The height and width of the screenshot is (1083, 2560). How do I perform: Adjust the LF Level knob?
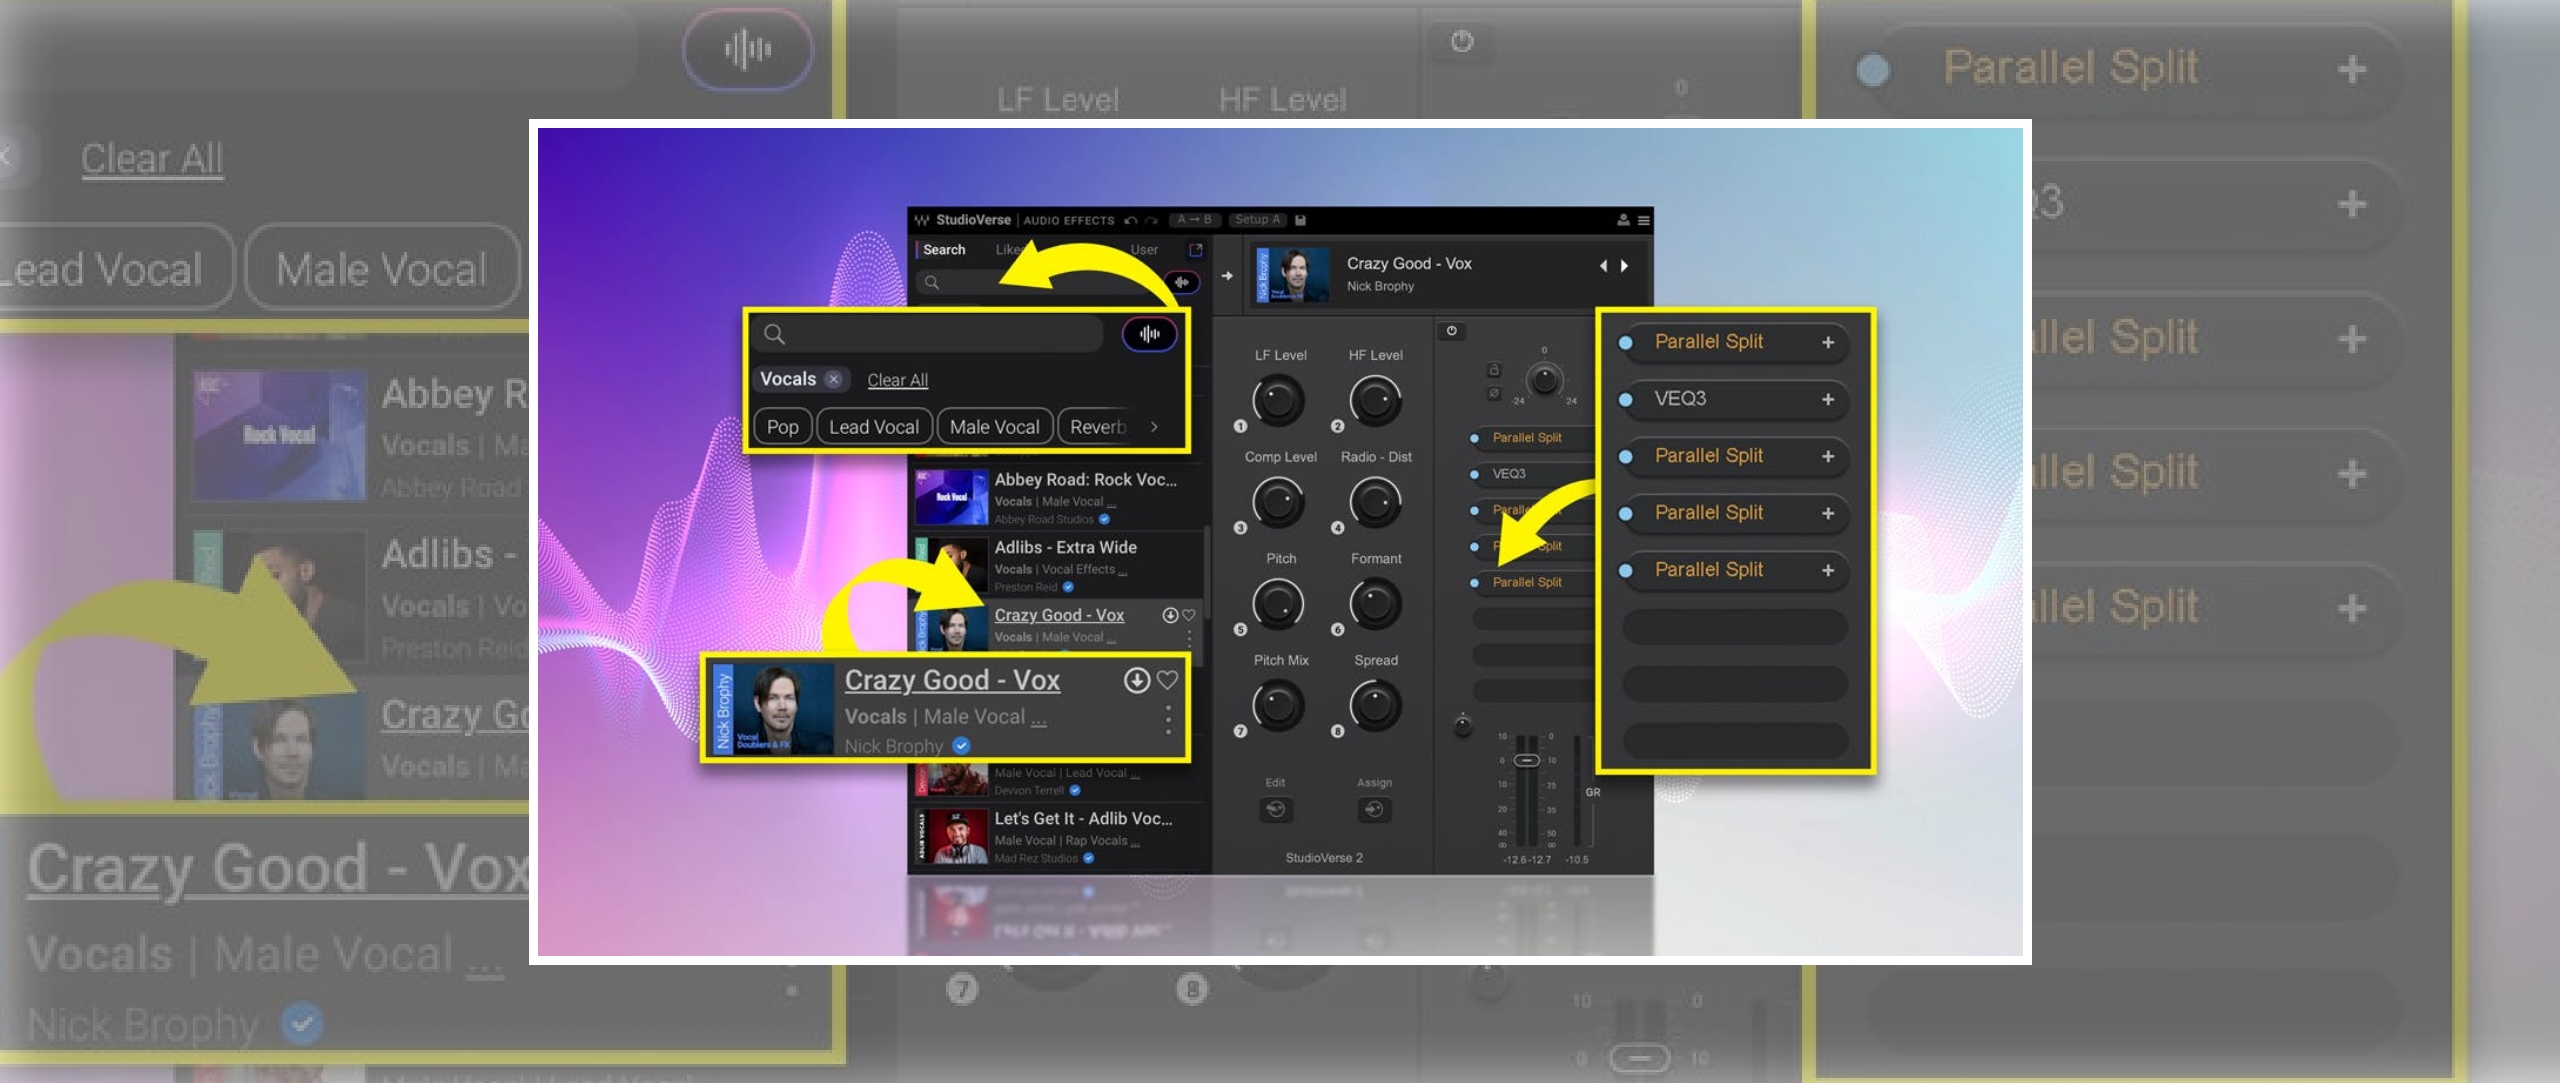tap(1278, 401)
